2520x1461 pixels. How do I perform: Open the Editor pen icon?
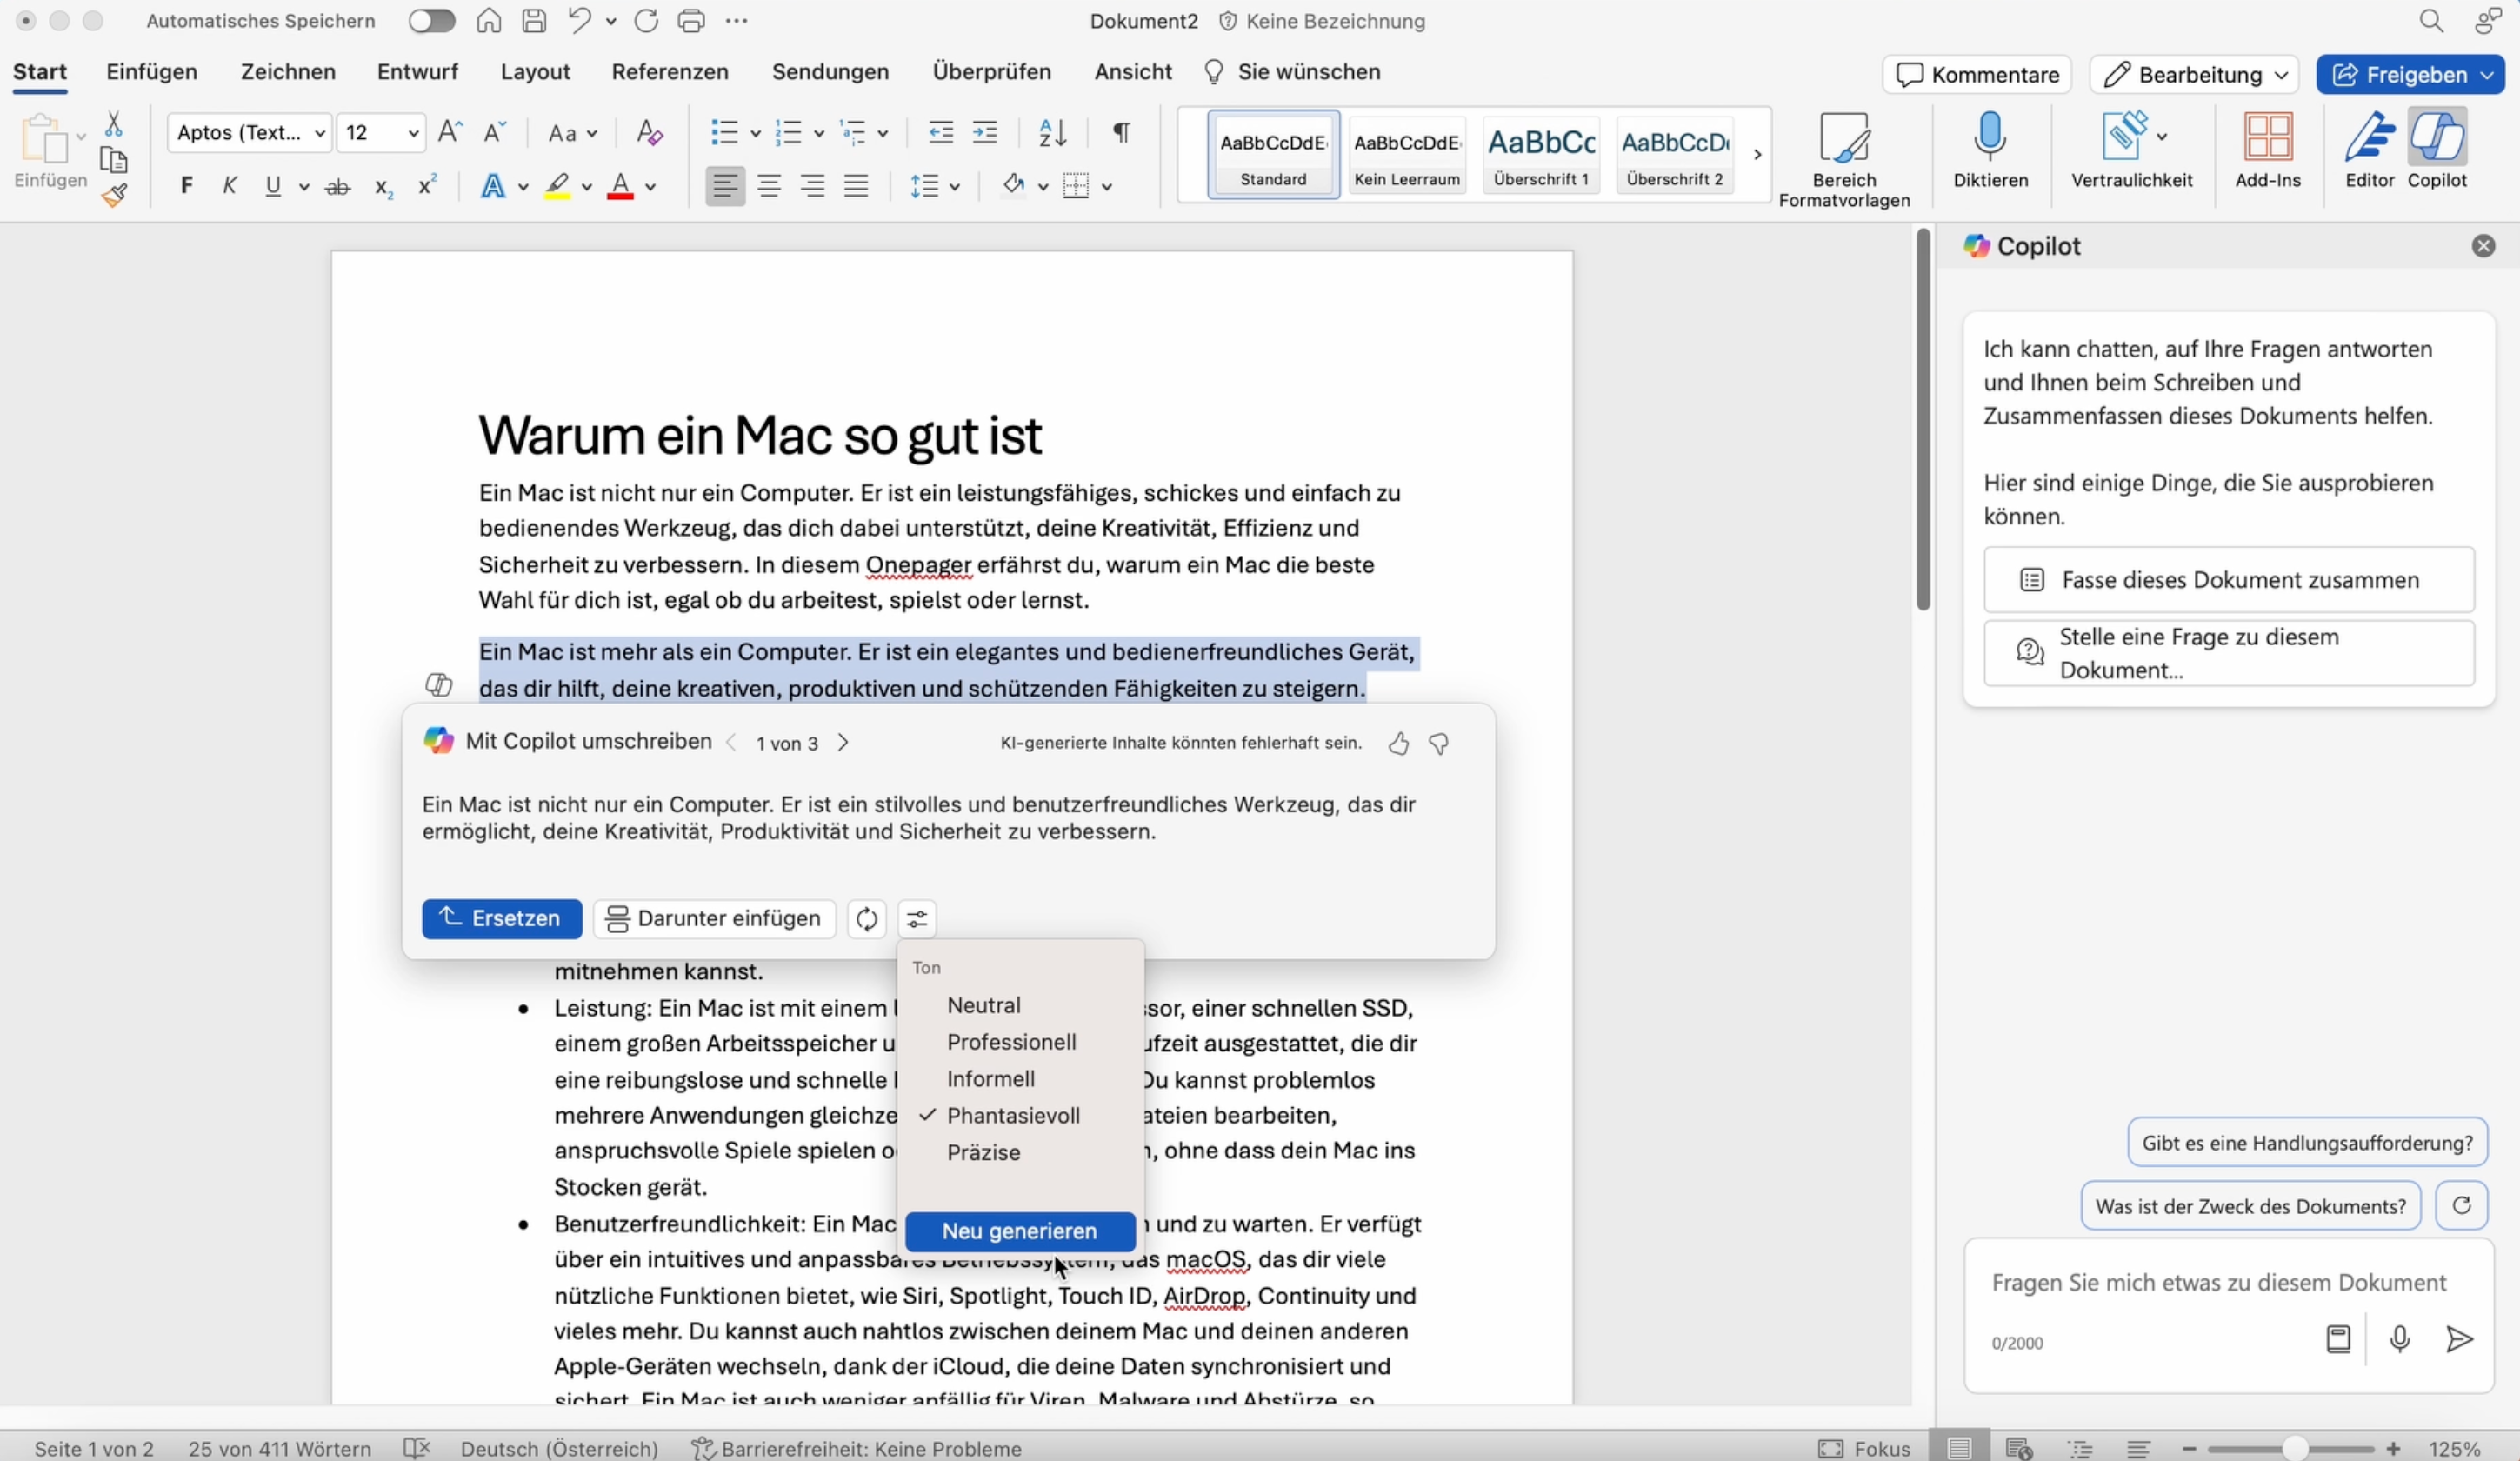click(x=2369, y=138)
